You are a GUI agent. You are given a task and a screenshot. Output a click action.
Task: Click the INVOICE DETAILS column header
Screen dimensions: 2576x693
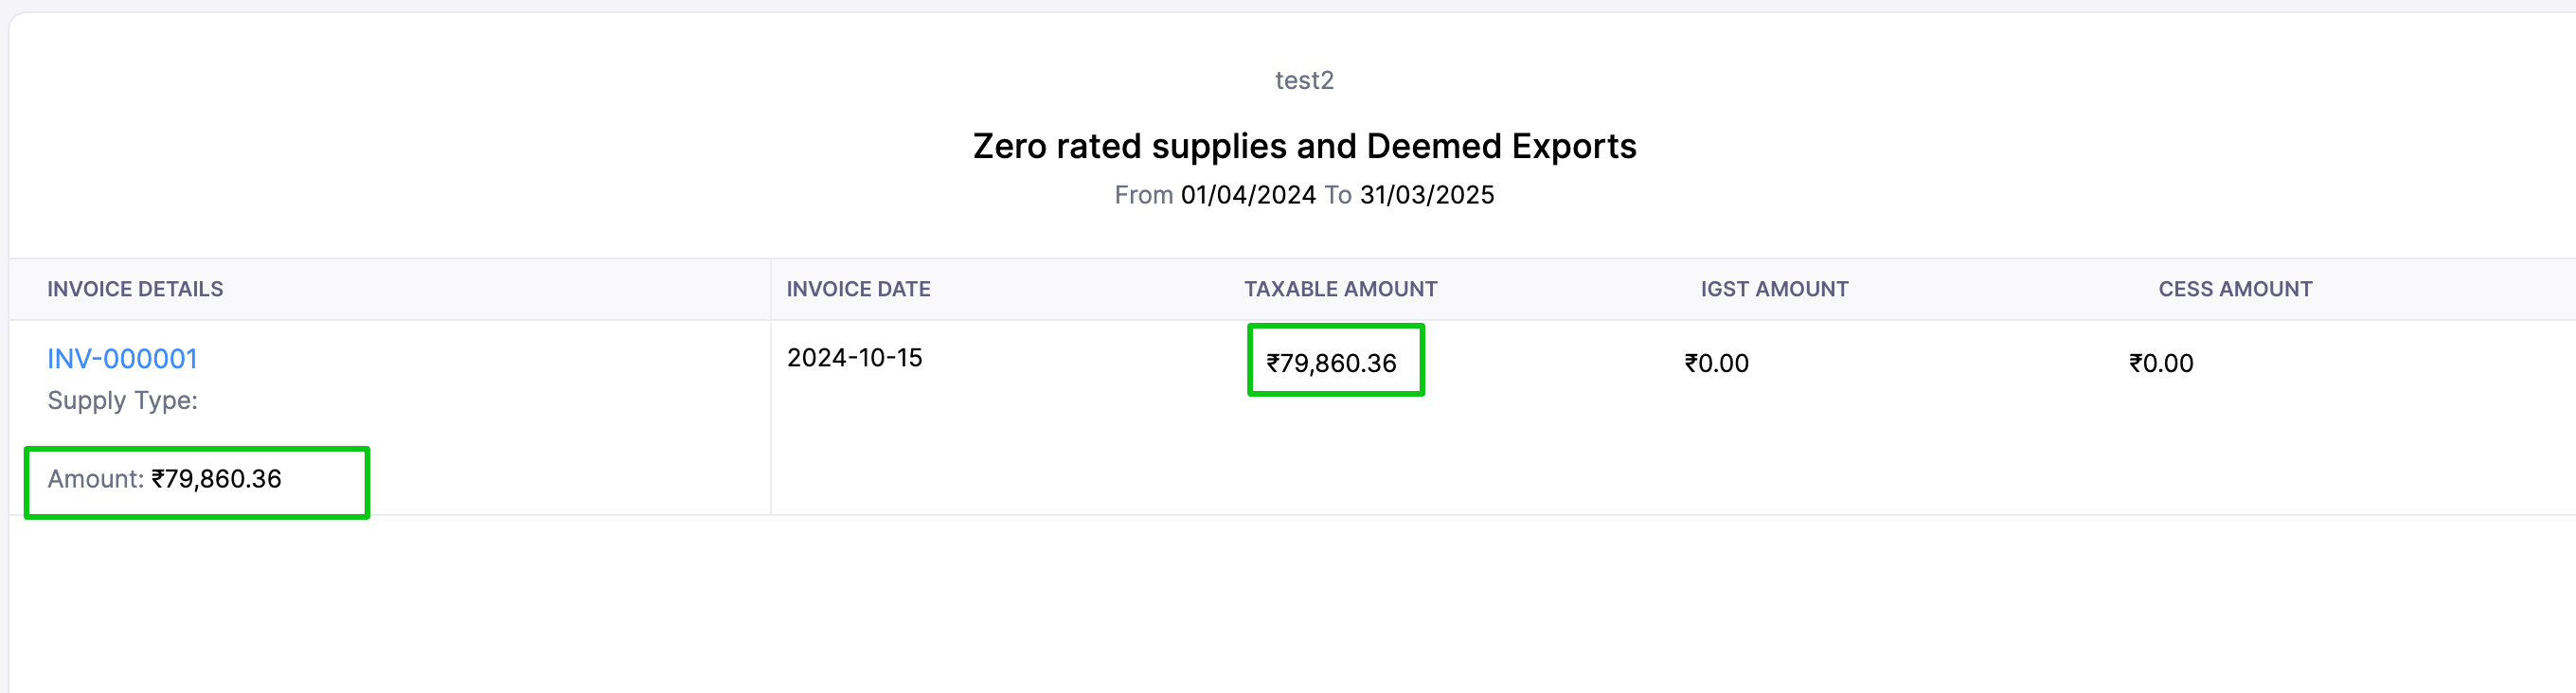click(x=135, y=289)
